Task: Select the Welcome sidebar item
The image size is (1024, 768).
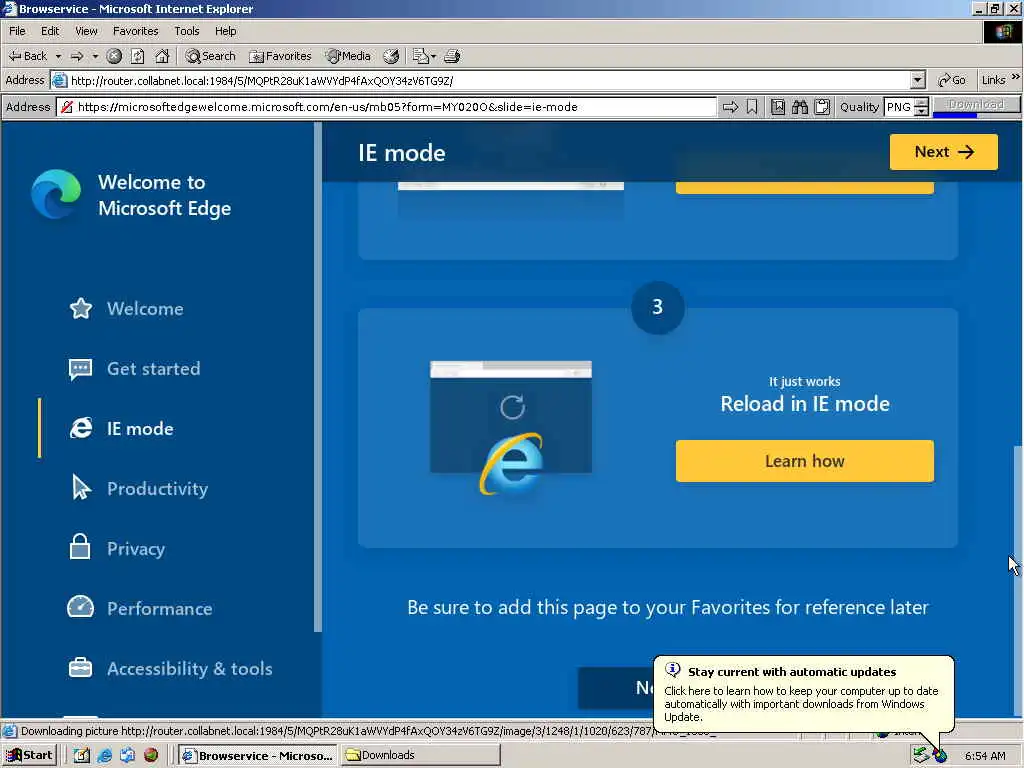Action: (145, 308)
